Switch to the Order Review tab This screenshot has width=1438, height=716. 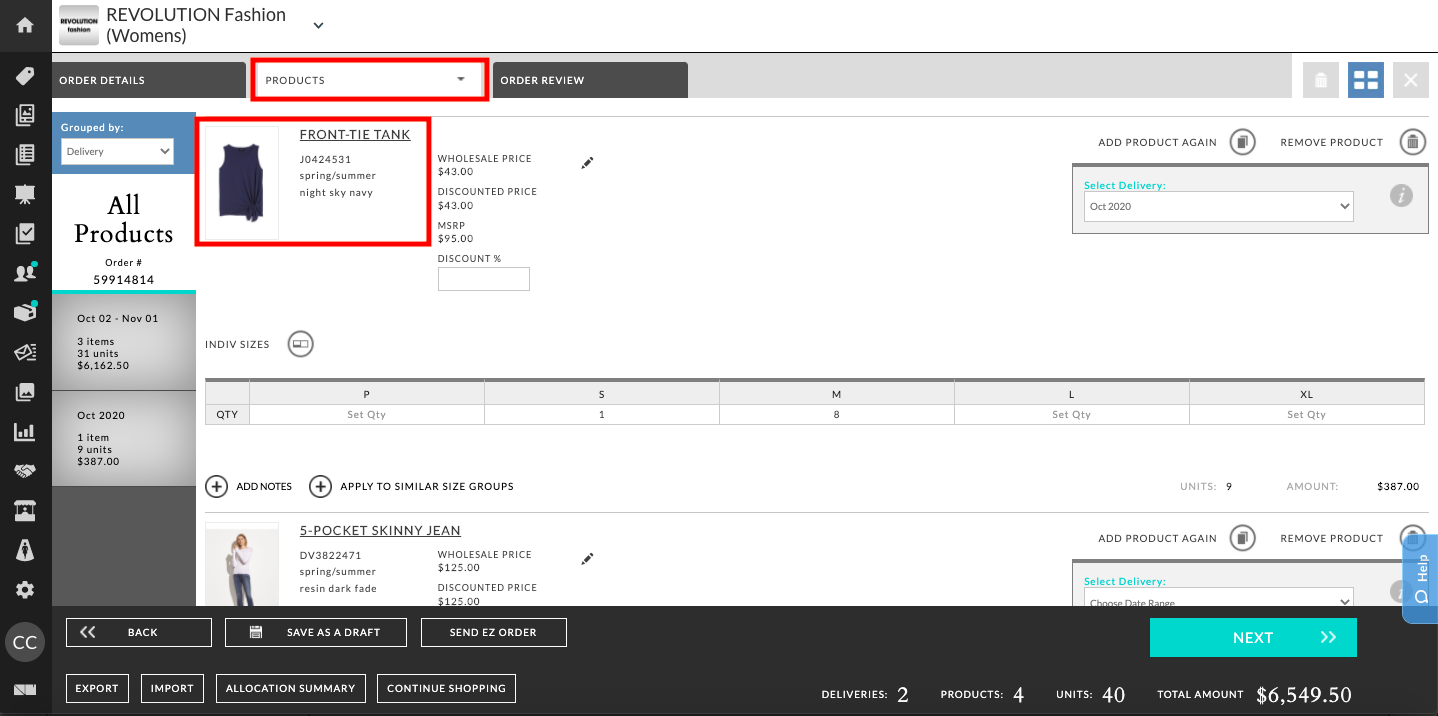pyautogui.click(x=590, y=80)
